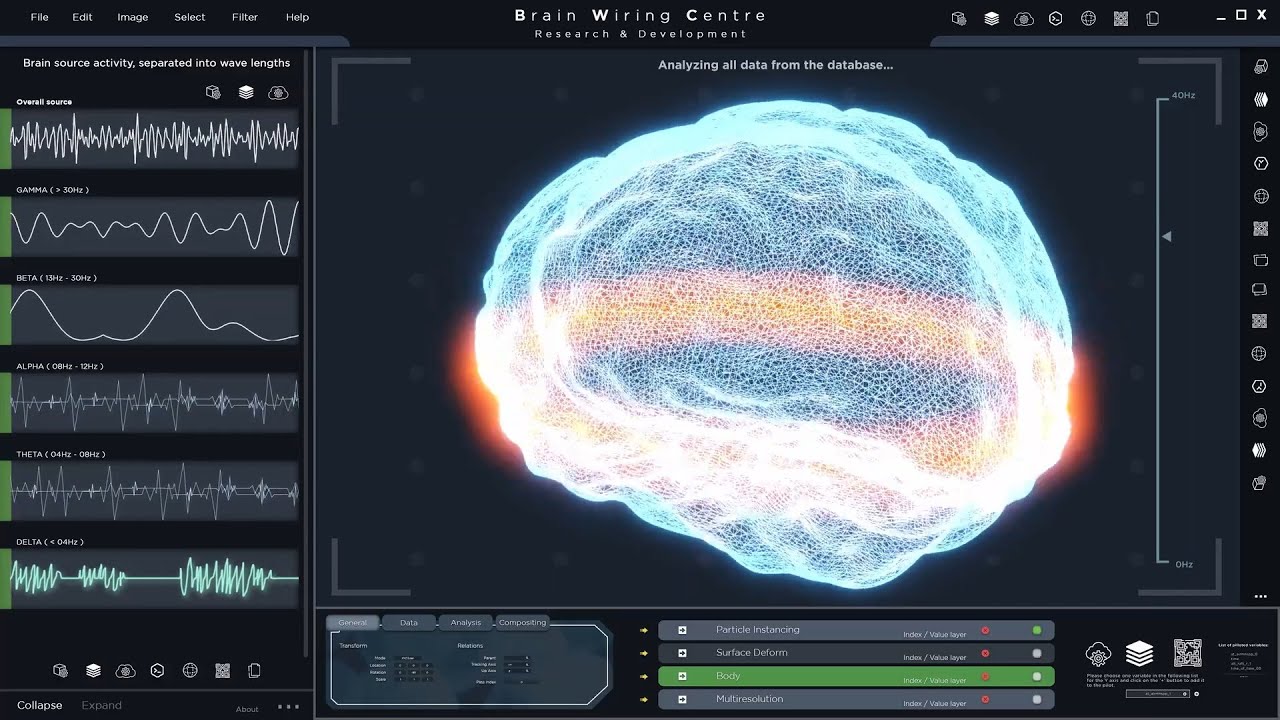Click the red X on the Body row
Viewport: 1280px width, 720px height.
click(x=985, y=676)
